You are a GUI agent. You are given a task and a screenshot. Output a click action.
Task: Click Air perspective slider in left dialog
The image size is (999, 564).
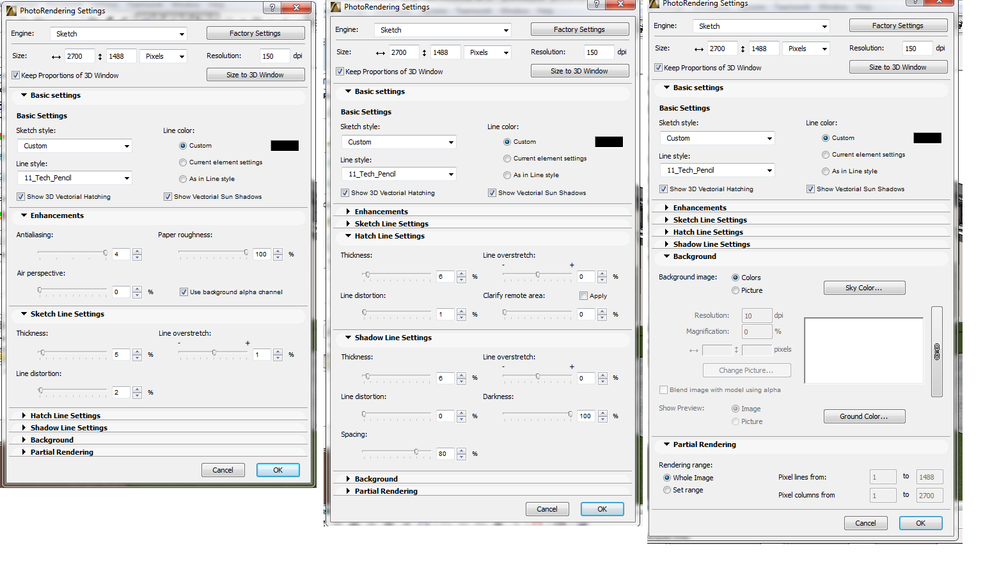72,291
